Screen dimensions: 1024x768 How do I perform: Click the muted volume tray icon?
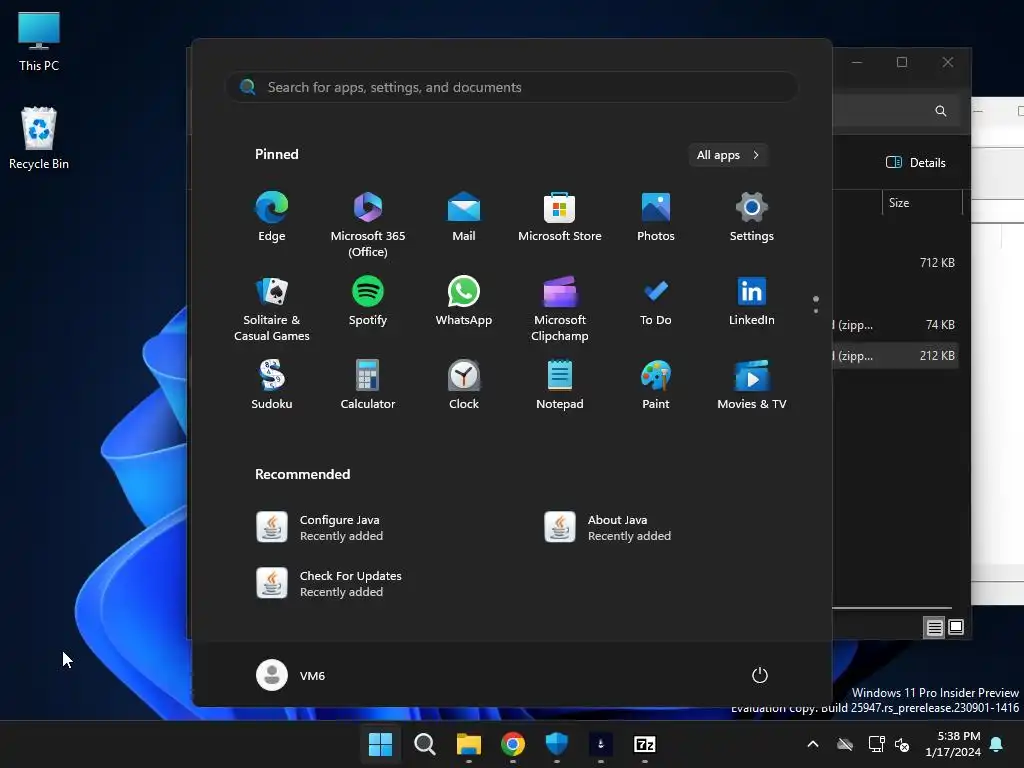[x=902, y=744]
